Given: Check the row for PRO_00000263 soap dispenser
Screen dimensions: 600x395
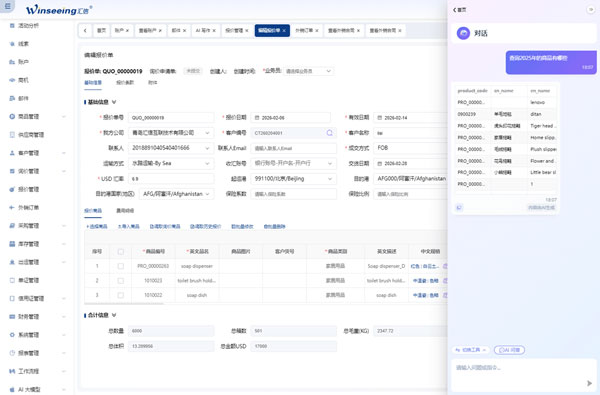Looking at the screenshot, I should 121,266.
